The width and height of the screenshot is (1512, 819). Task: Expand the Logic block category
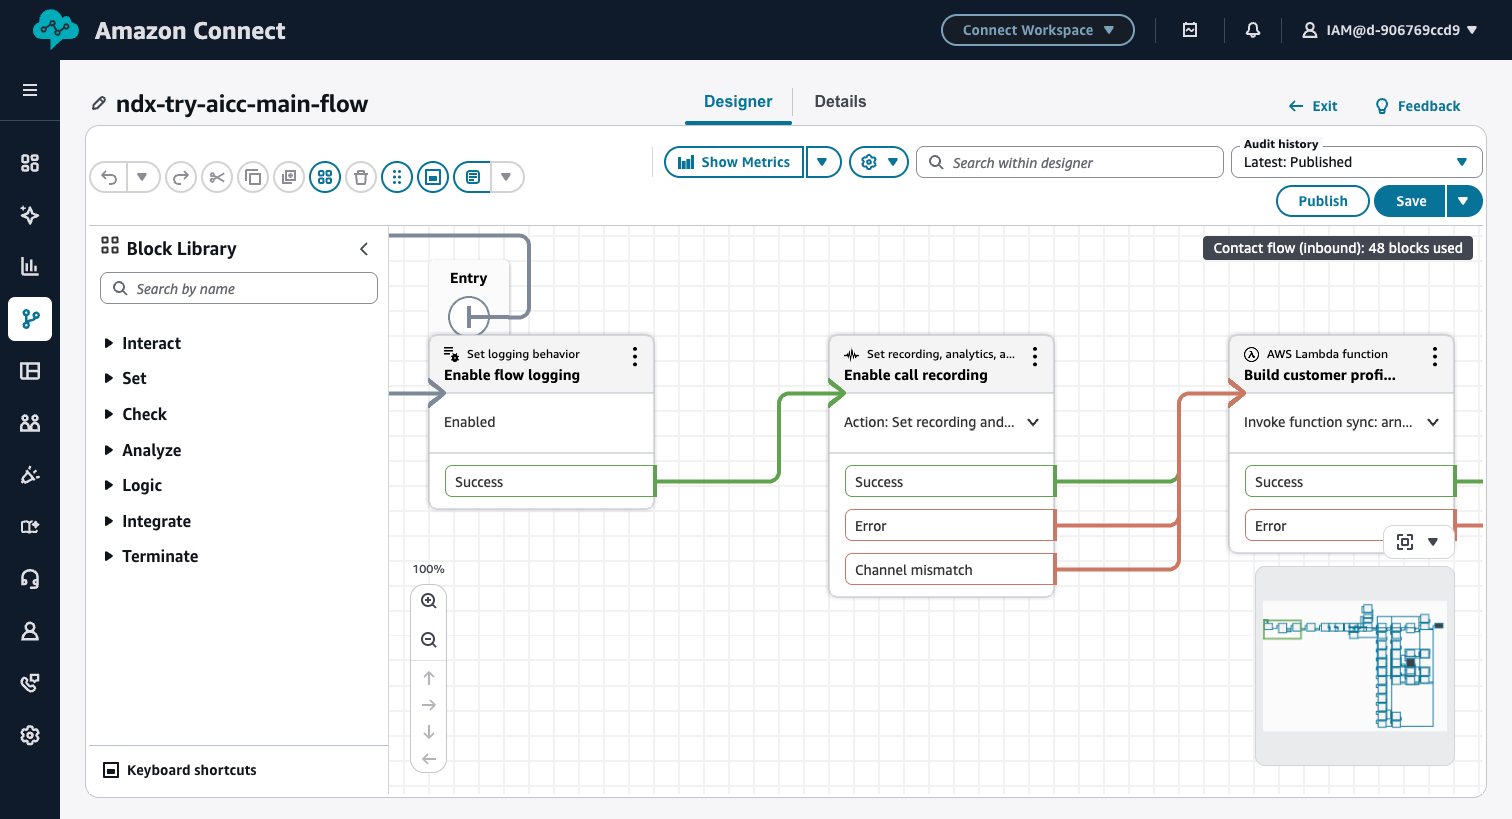(x=134, y=485)
